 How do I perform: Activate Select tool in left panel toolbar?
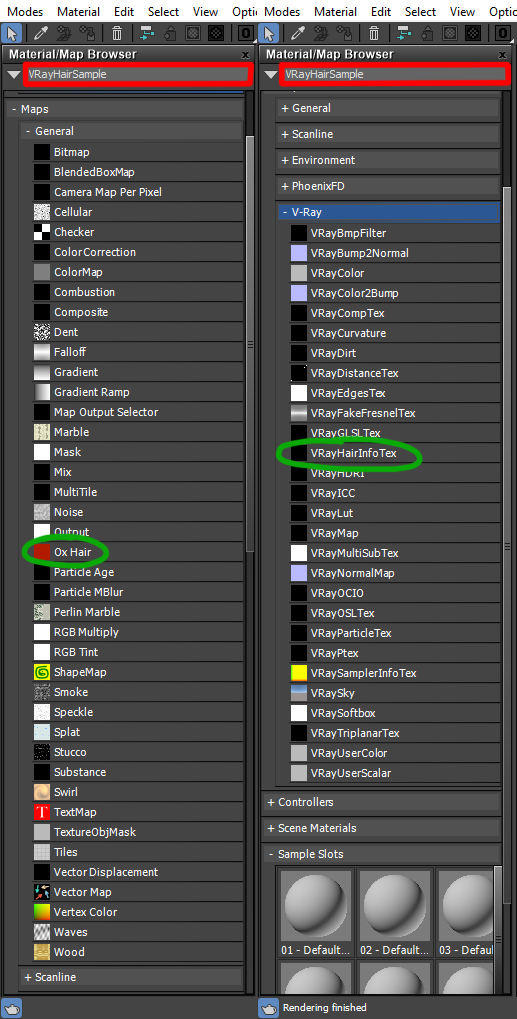click(x=12, y=33)
